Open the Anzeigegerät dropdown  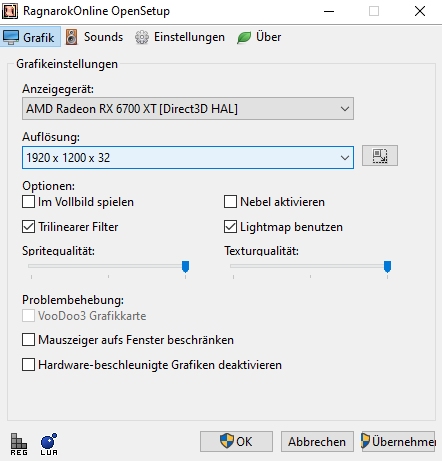coord(188,109)
